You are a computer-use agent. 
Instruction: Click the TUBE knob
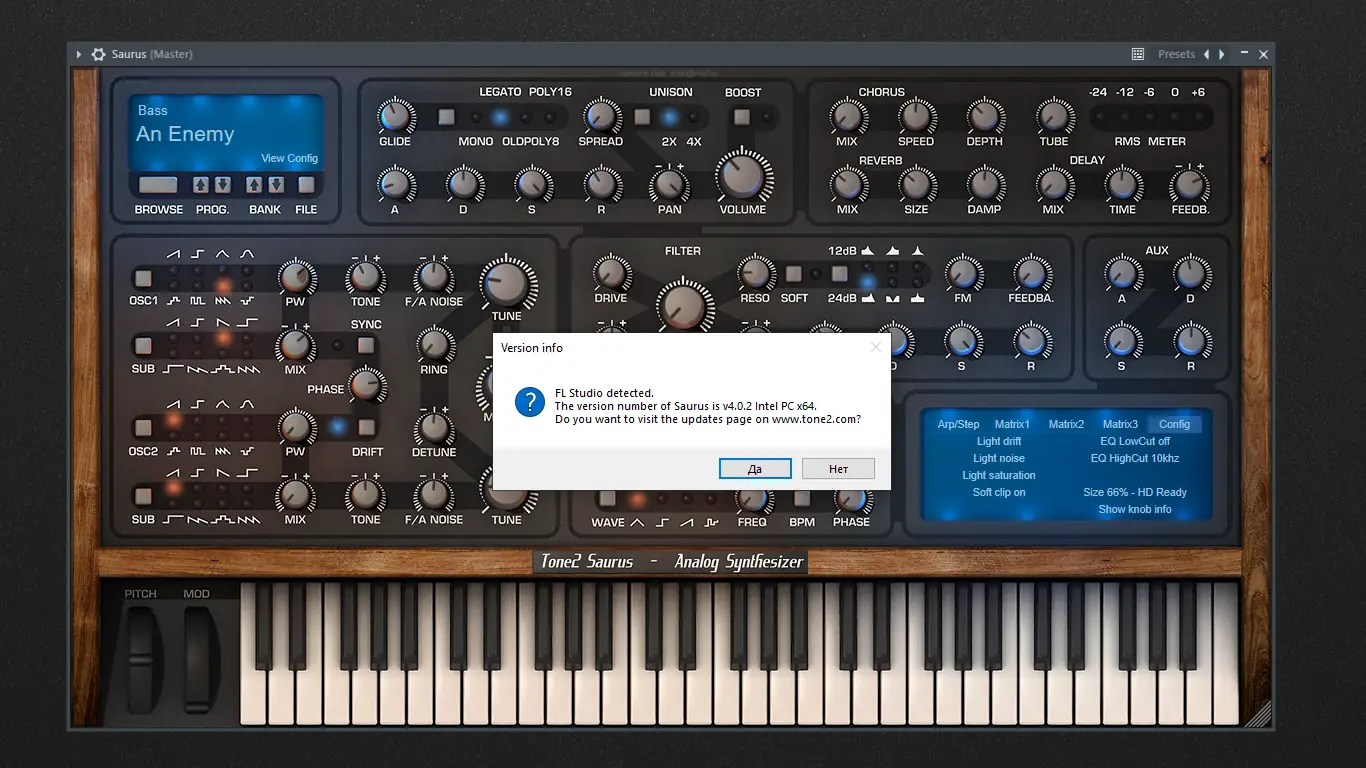pyautogui.click(x=1053, y=117)
